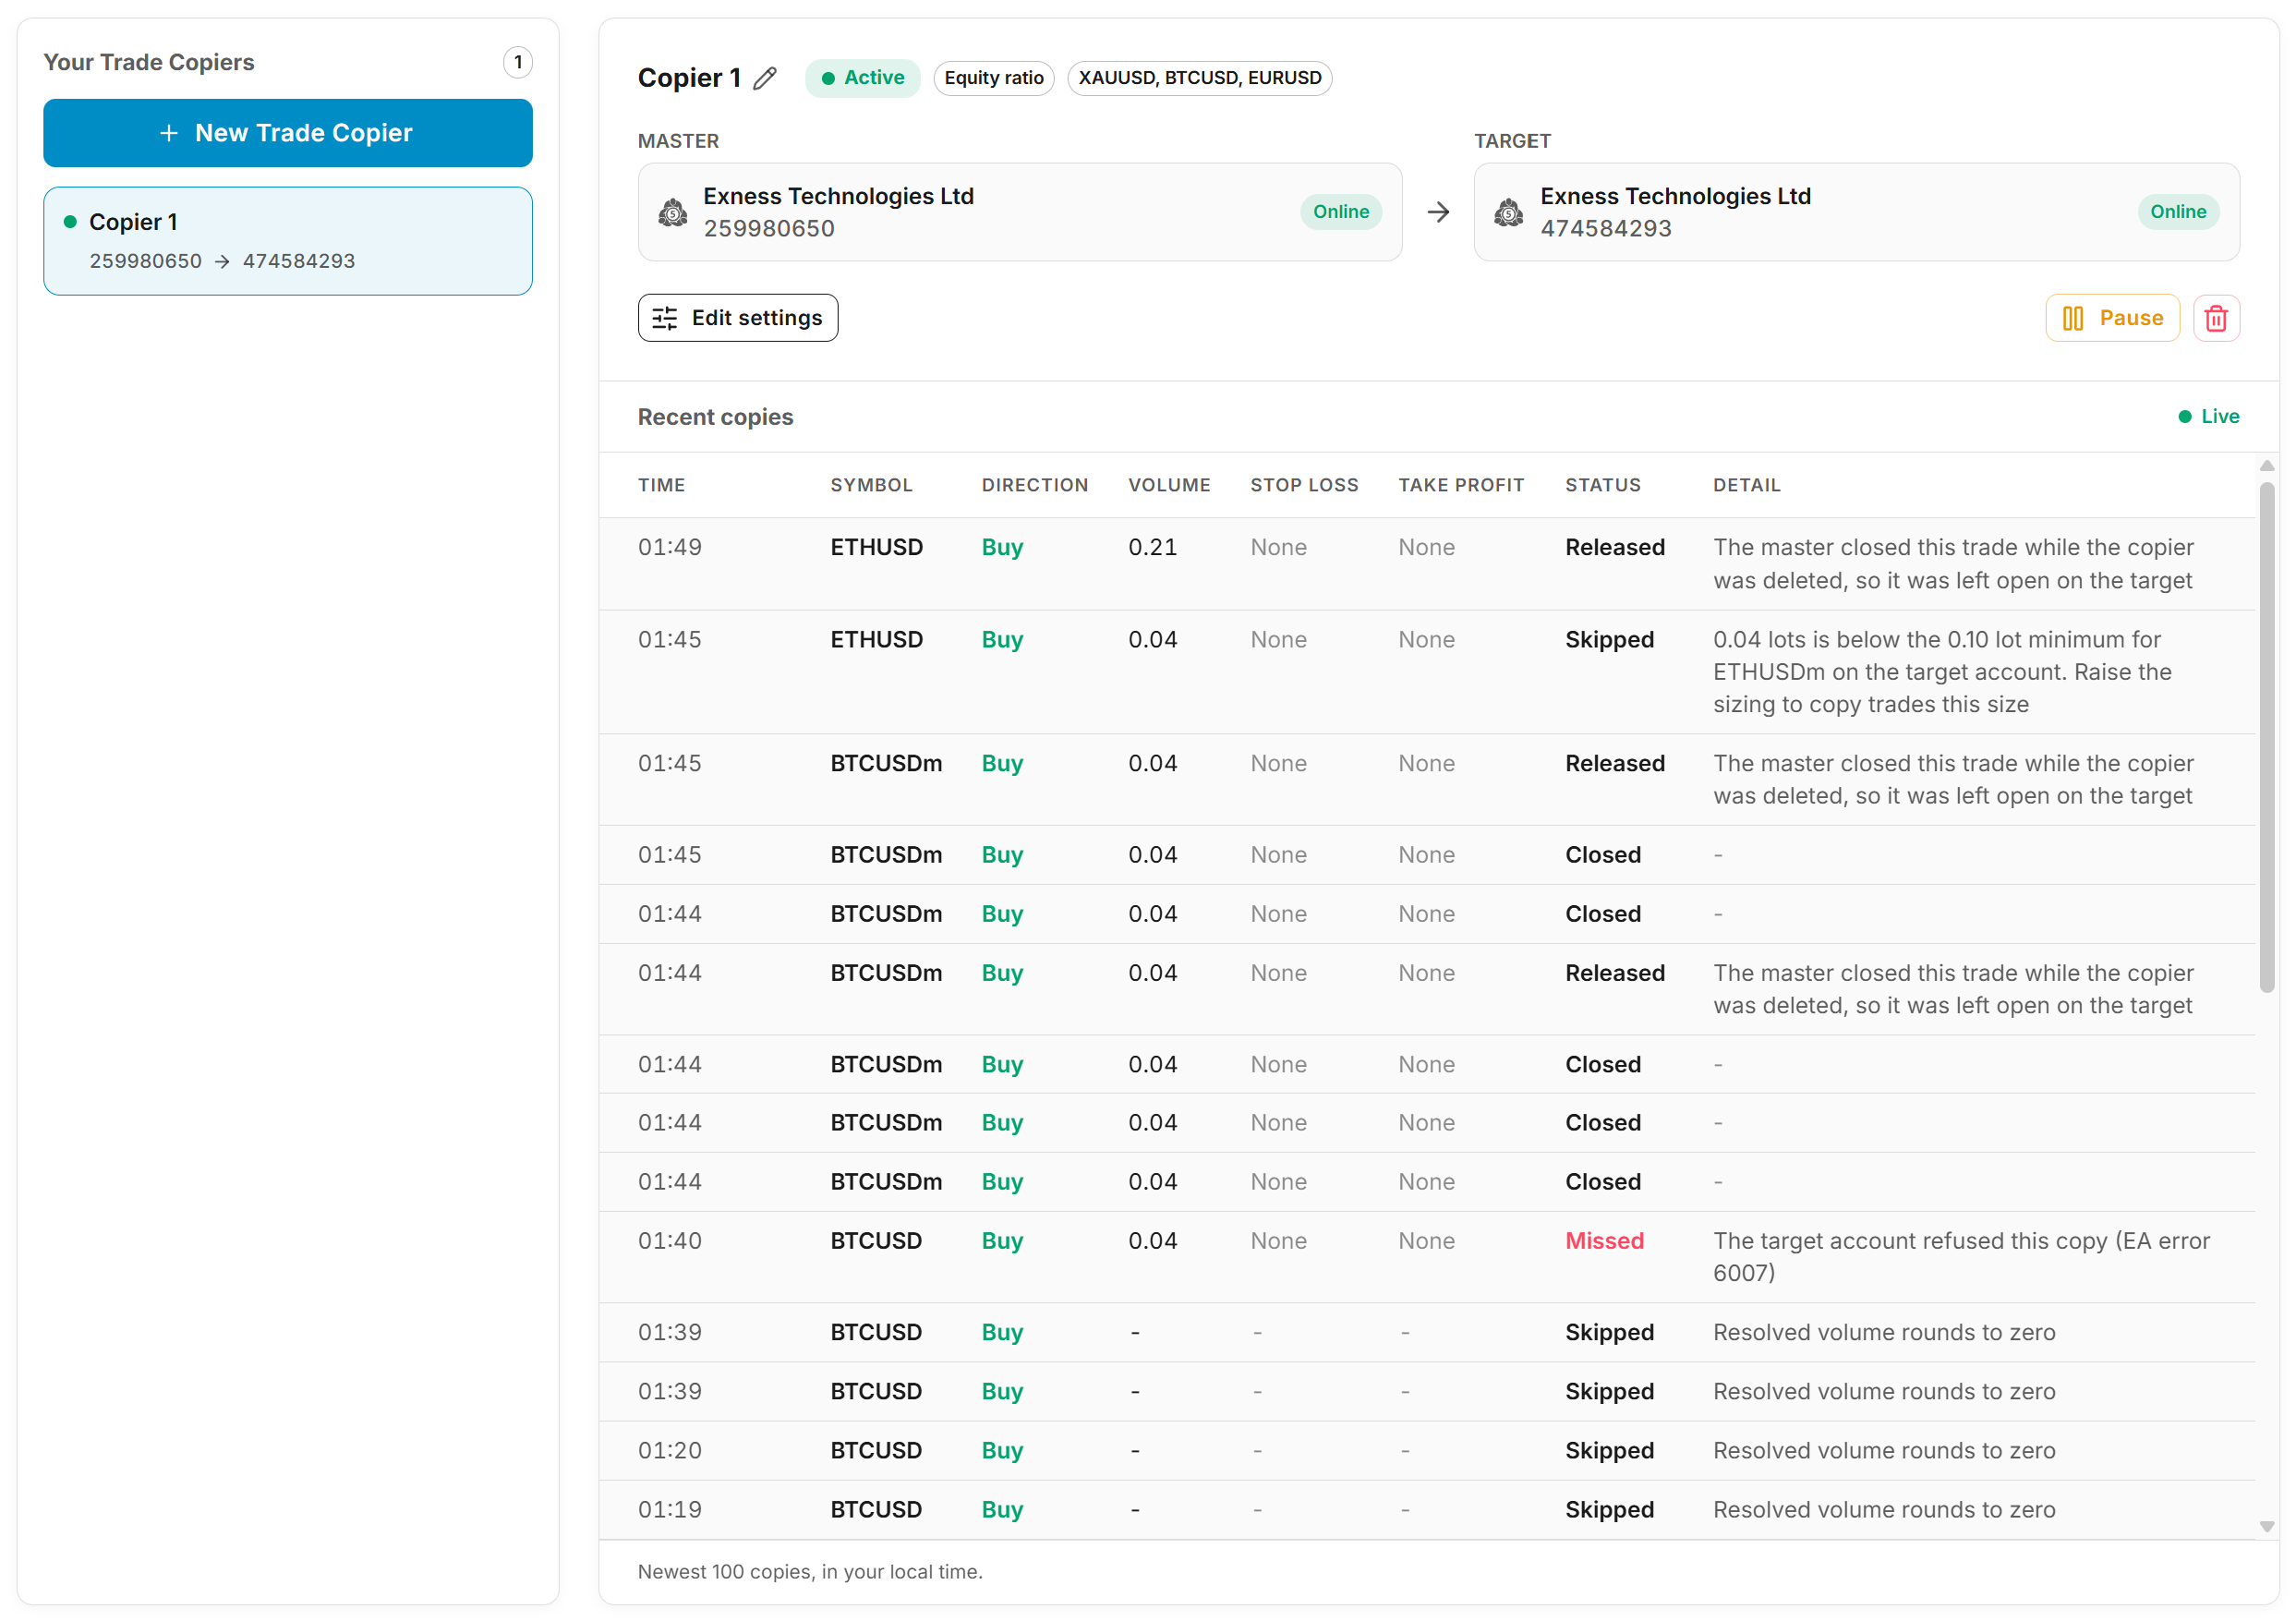Click the Newest 100 copies footer note
Viewport: 2296px width, 1621px height.
810,1572
